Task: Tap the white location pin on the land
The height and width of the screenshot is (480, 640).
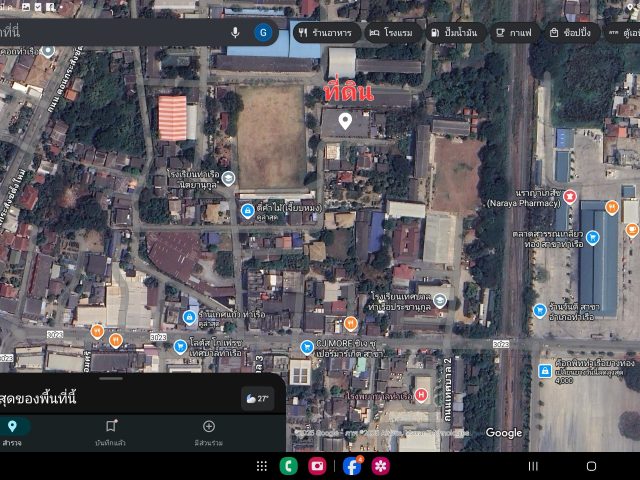Action: [x=345, y=121]
